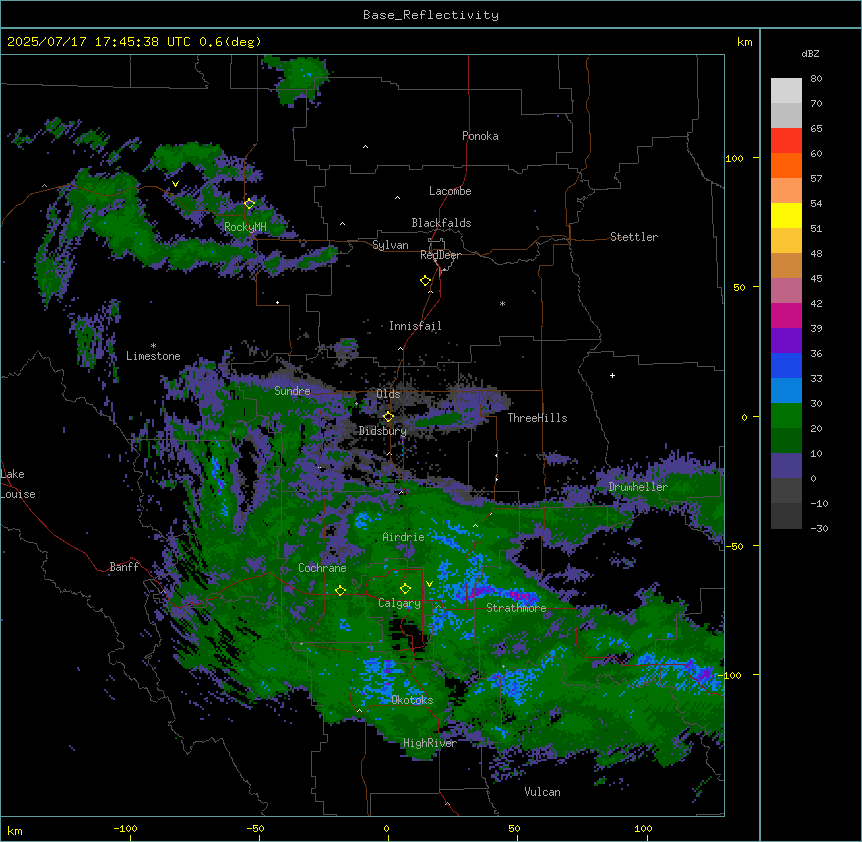Select the bright green 20–30 dBZ legend swatch
862x842 pixels.
click(x=786, y=416)
